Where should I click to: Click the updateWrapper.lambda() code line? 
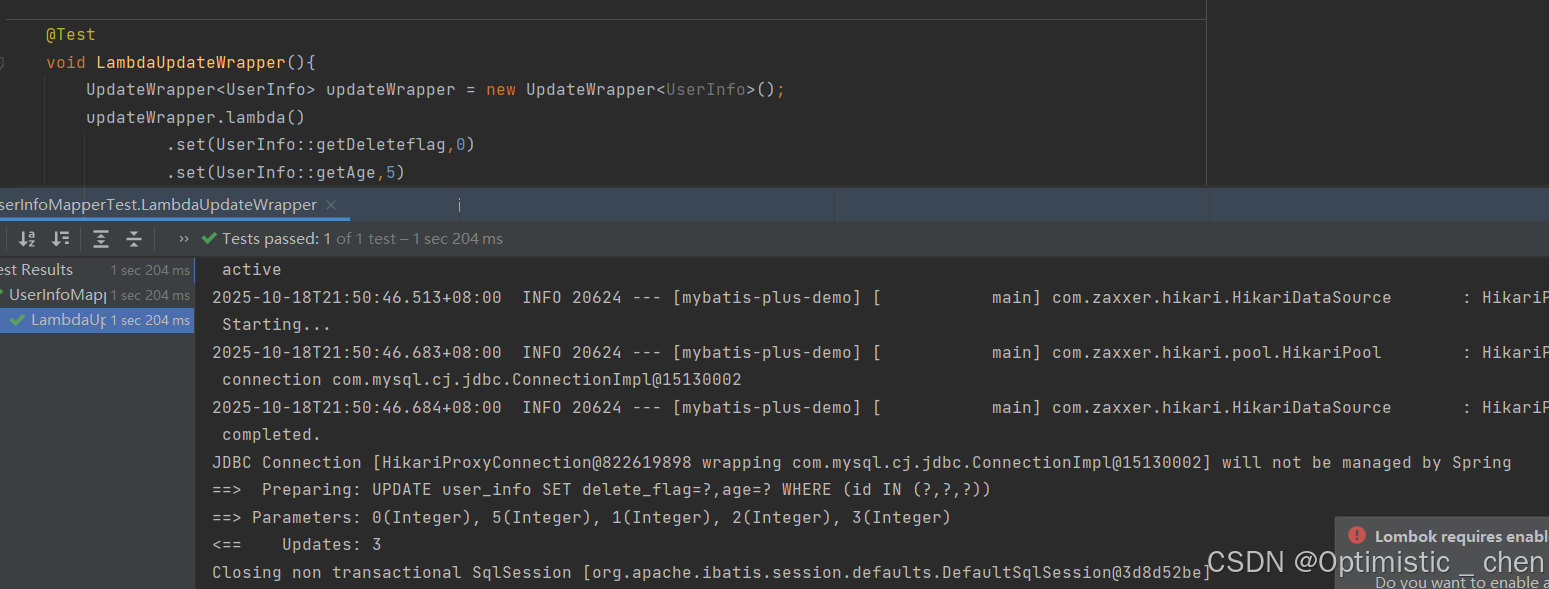(x=196, y=118)
